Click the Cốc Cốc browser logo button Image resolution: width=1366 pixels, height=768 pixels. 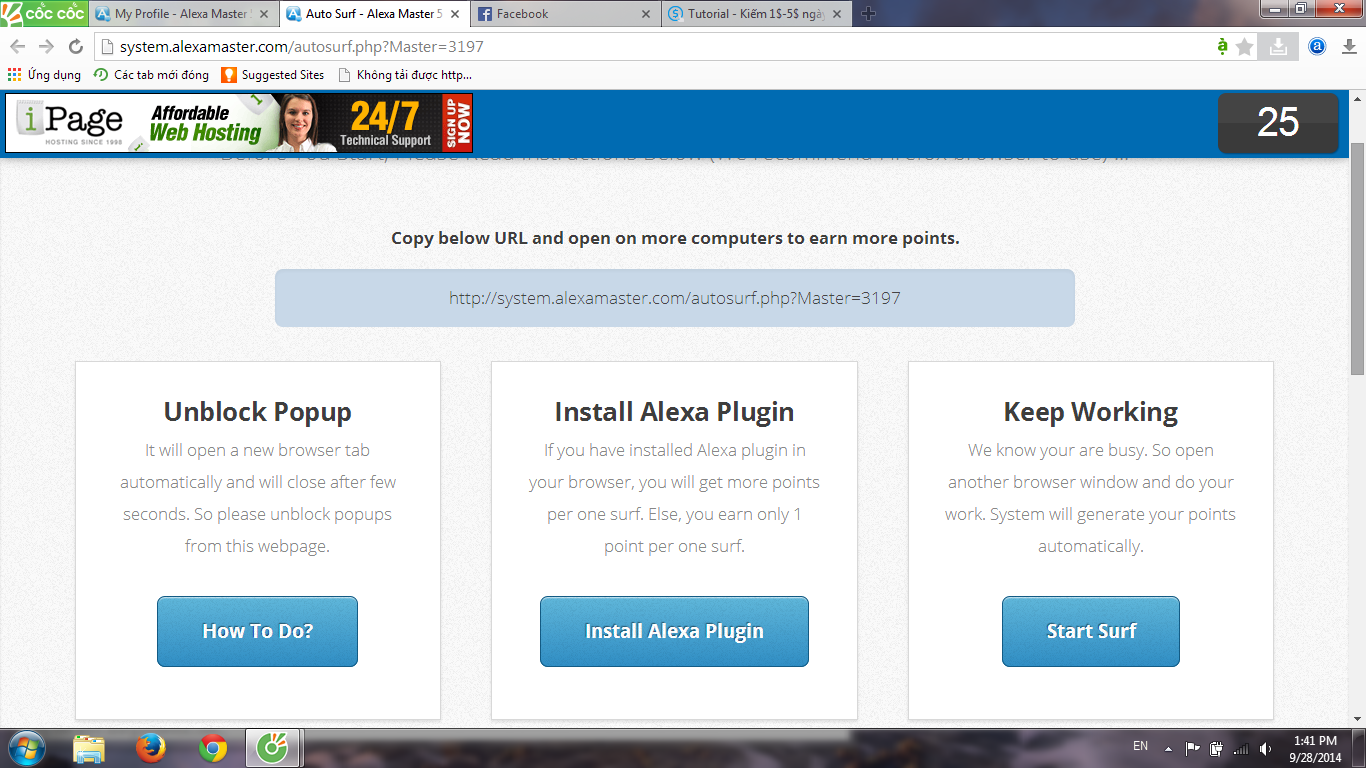click(x=43, y=13)
